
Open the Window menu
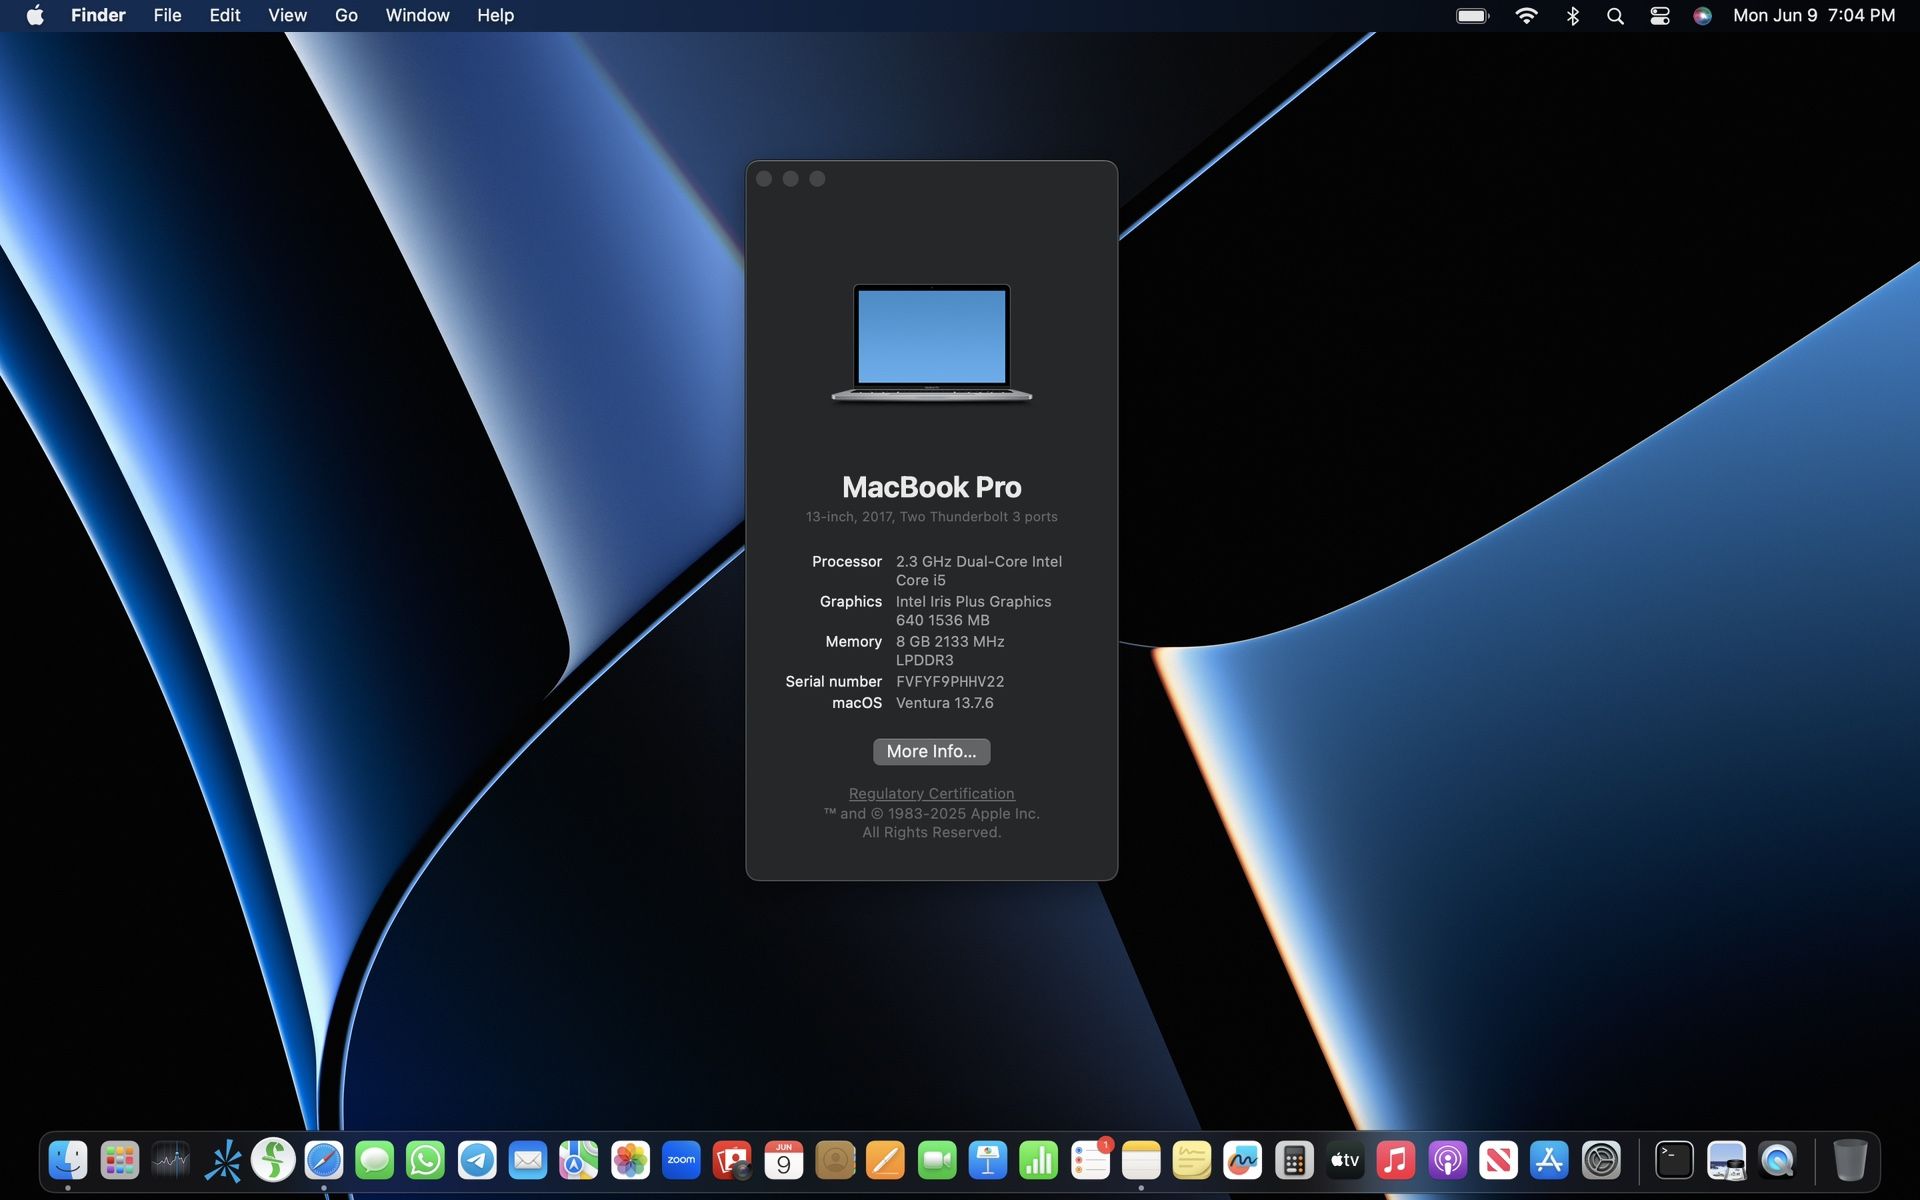[x=417, y=15]
